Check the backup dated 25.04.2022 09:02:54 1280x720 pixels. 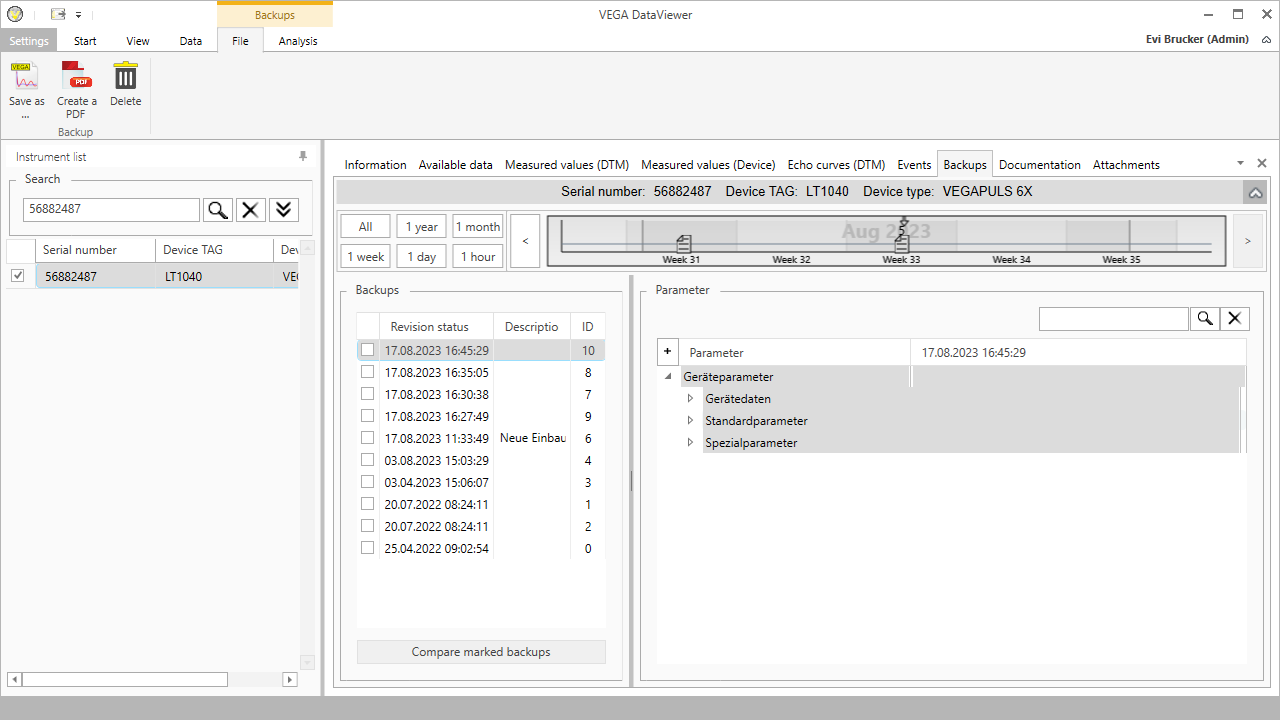[367, 547]
